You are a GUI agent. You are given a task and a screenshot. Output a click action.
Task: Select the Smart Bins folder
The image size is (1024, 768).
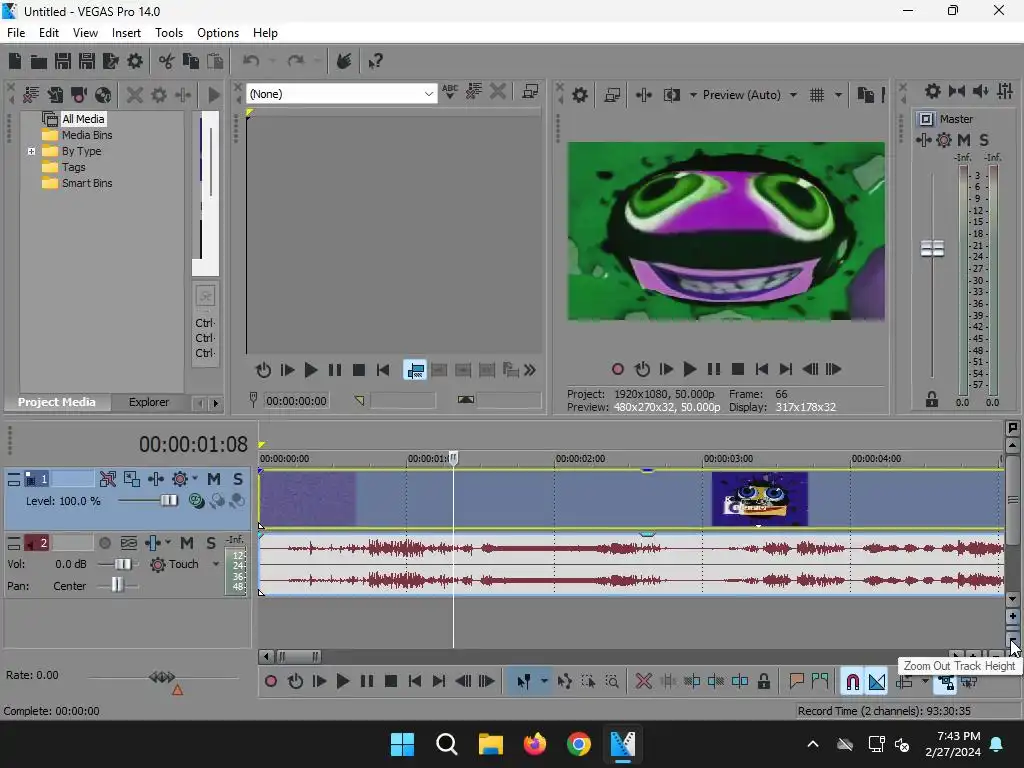coord(87,184)
